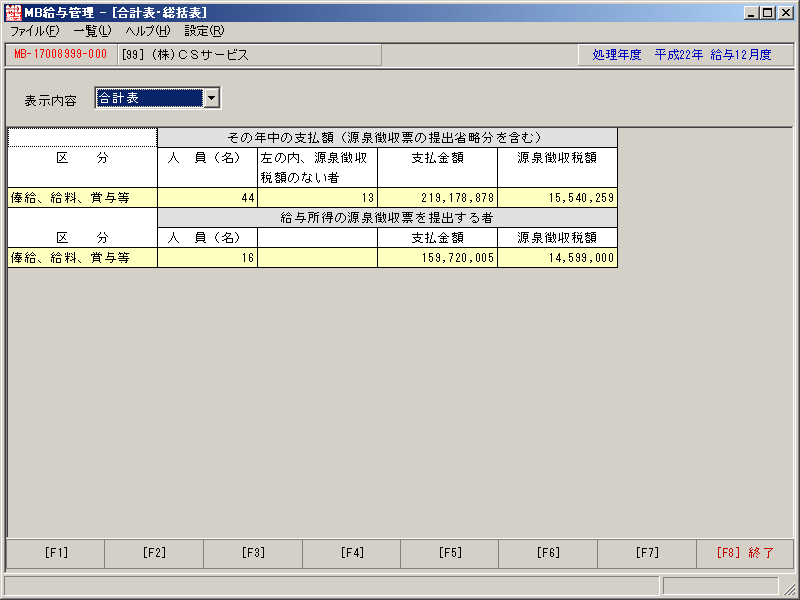Image resolution: width=800 pixels, height=600 pixels.
Task: Minimize the MB給与管理 window
Action: [750, 13]
